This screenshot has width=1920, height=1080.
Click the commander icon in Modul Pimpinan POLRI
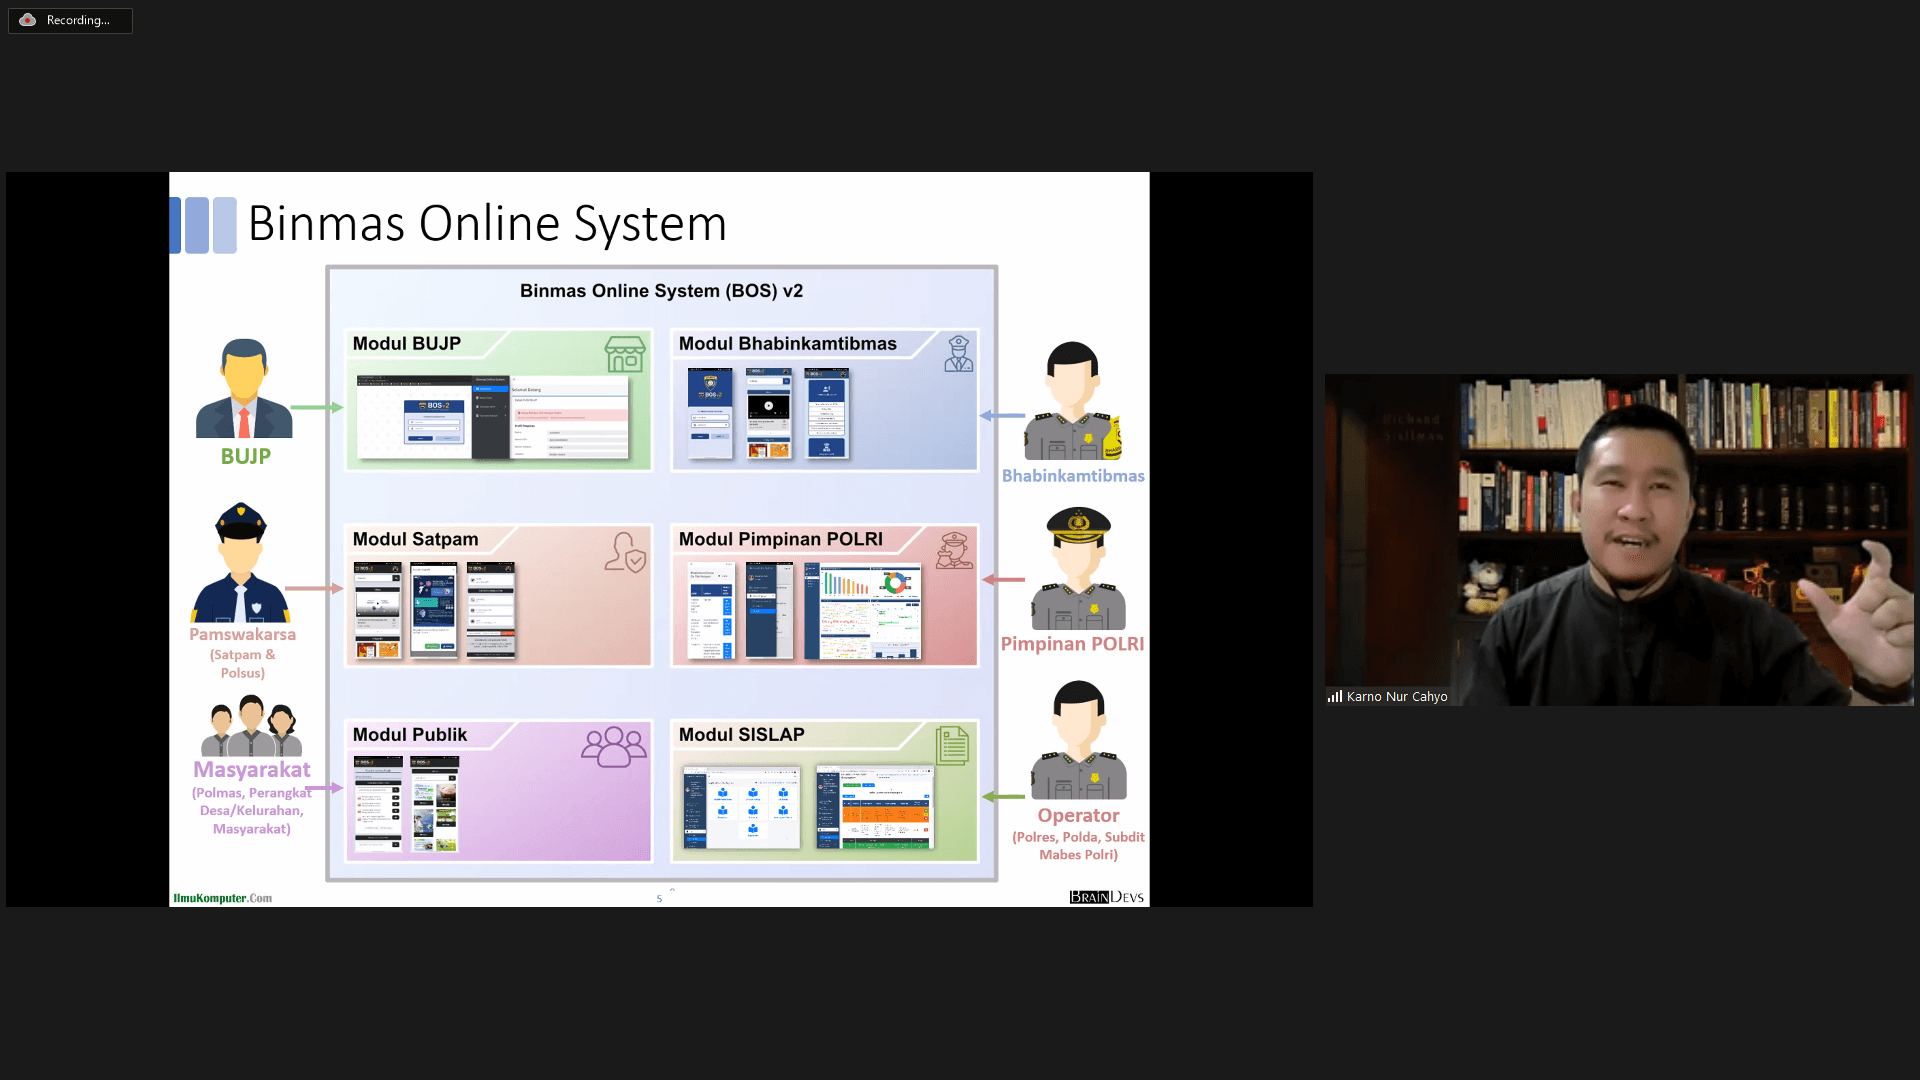(954, 551)
